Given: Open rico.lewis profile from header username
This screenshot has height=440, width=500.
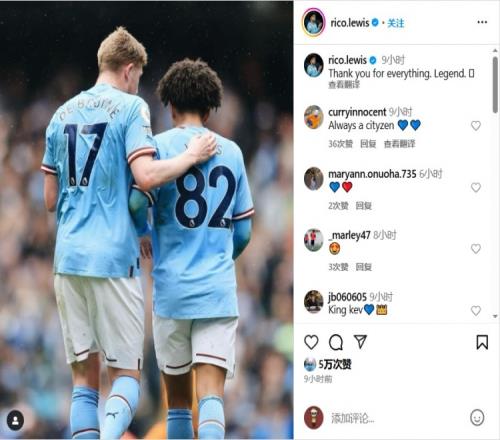Looking at the screenshot, I should [350, 23].
